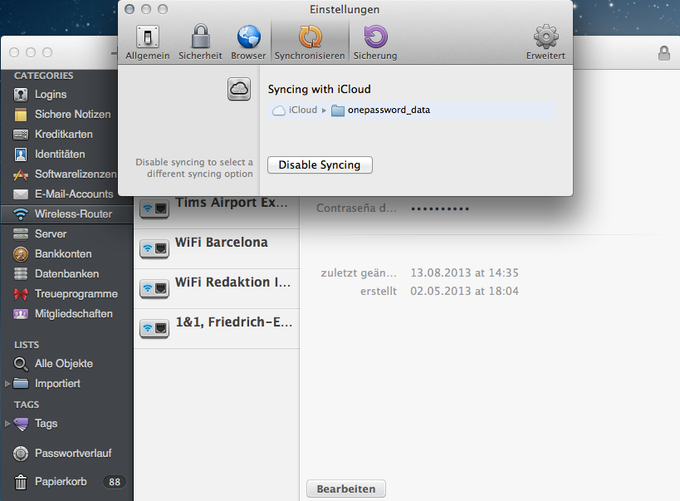This screenshot has width=680, height=501.
Task: Open the Treueprogramme category
Action: [67, 294]
